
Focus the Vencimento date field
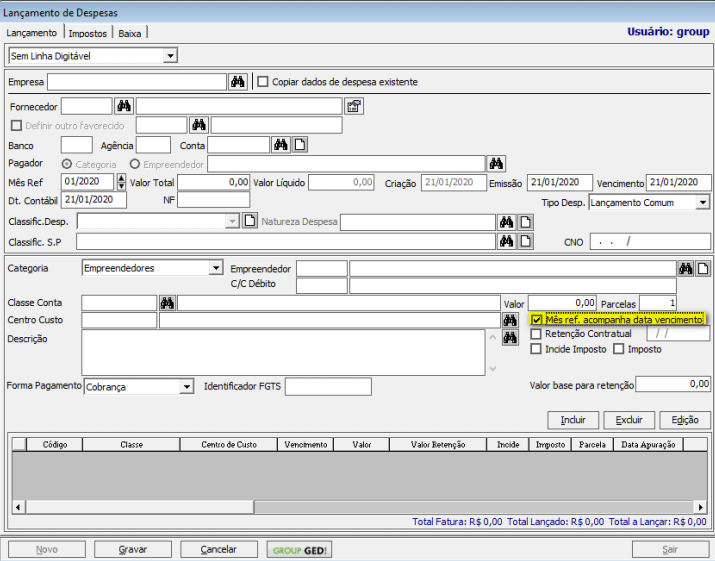[x=679, y=182]
